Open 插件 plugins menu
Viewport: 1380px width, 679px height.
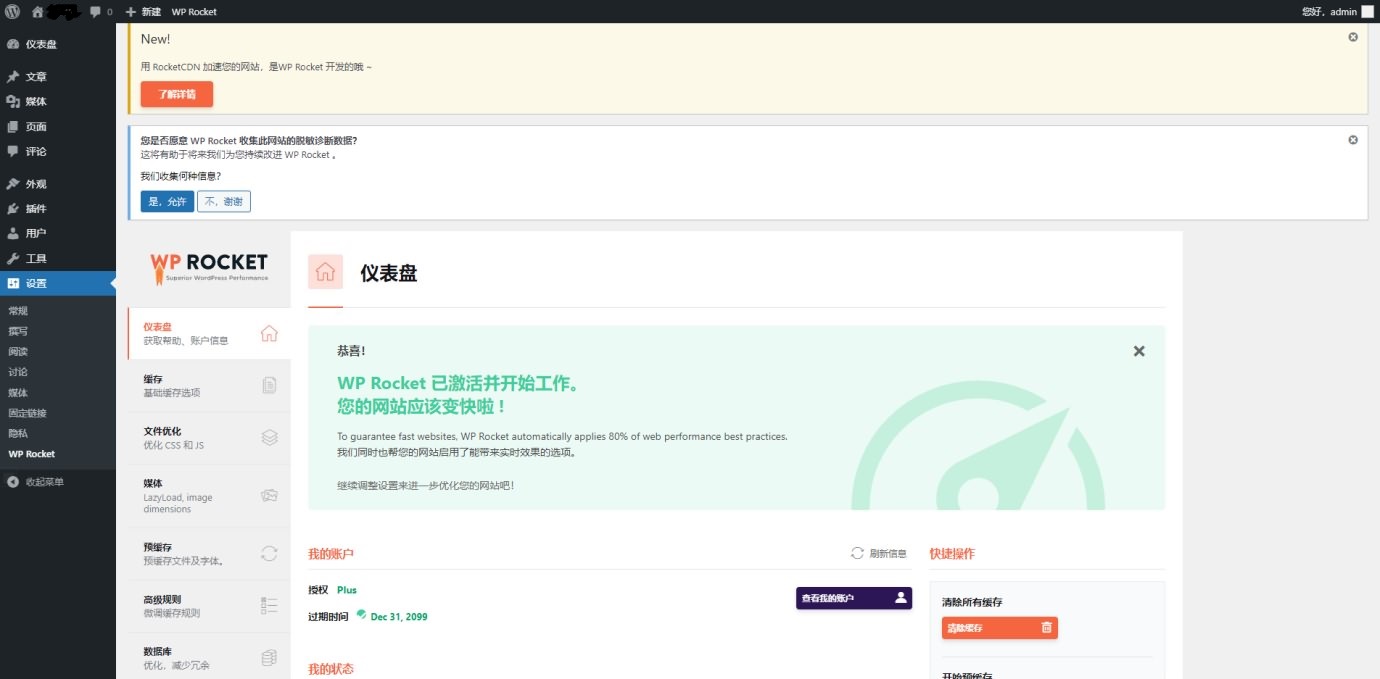coord(58,208)
